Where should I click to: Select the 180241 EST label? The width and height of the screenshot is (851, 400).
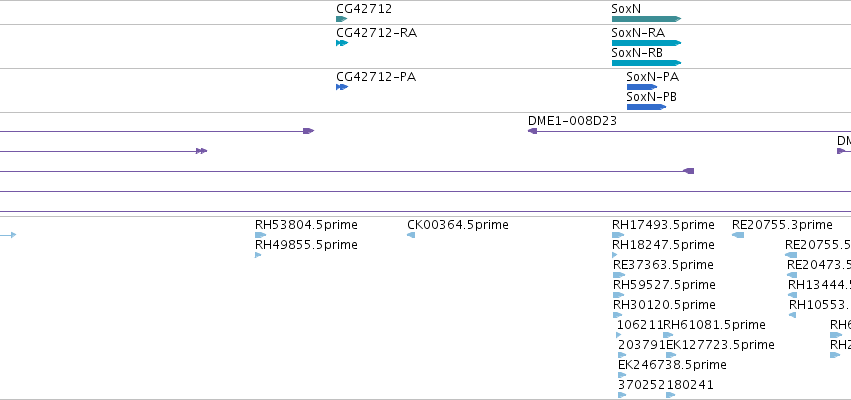coord(690,385)
